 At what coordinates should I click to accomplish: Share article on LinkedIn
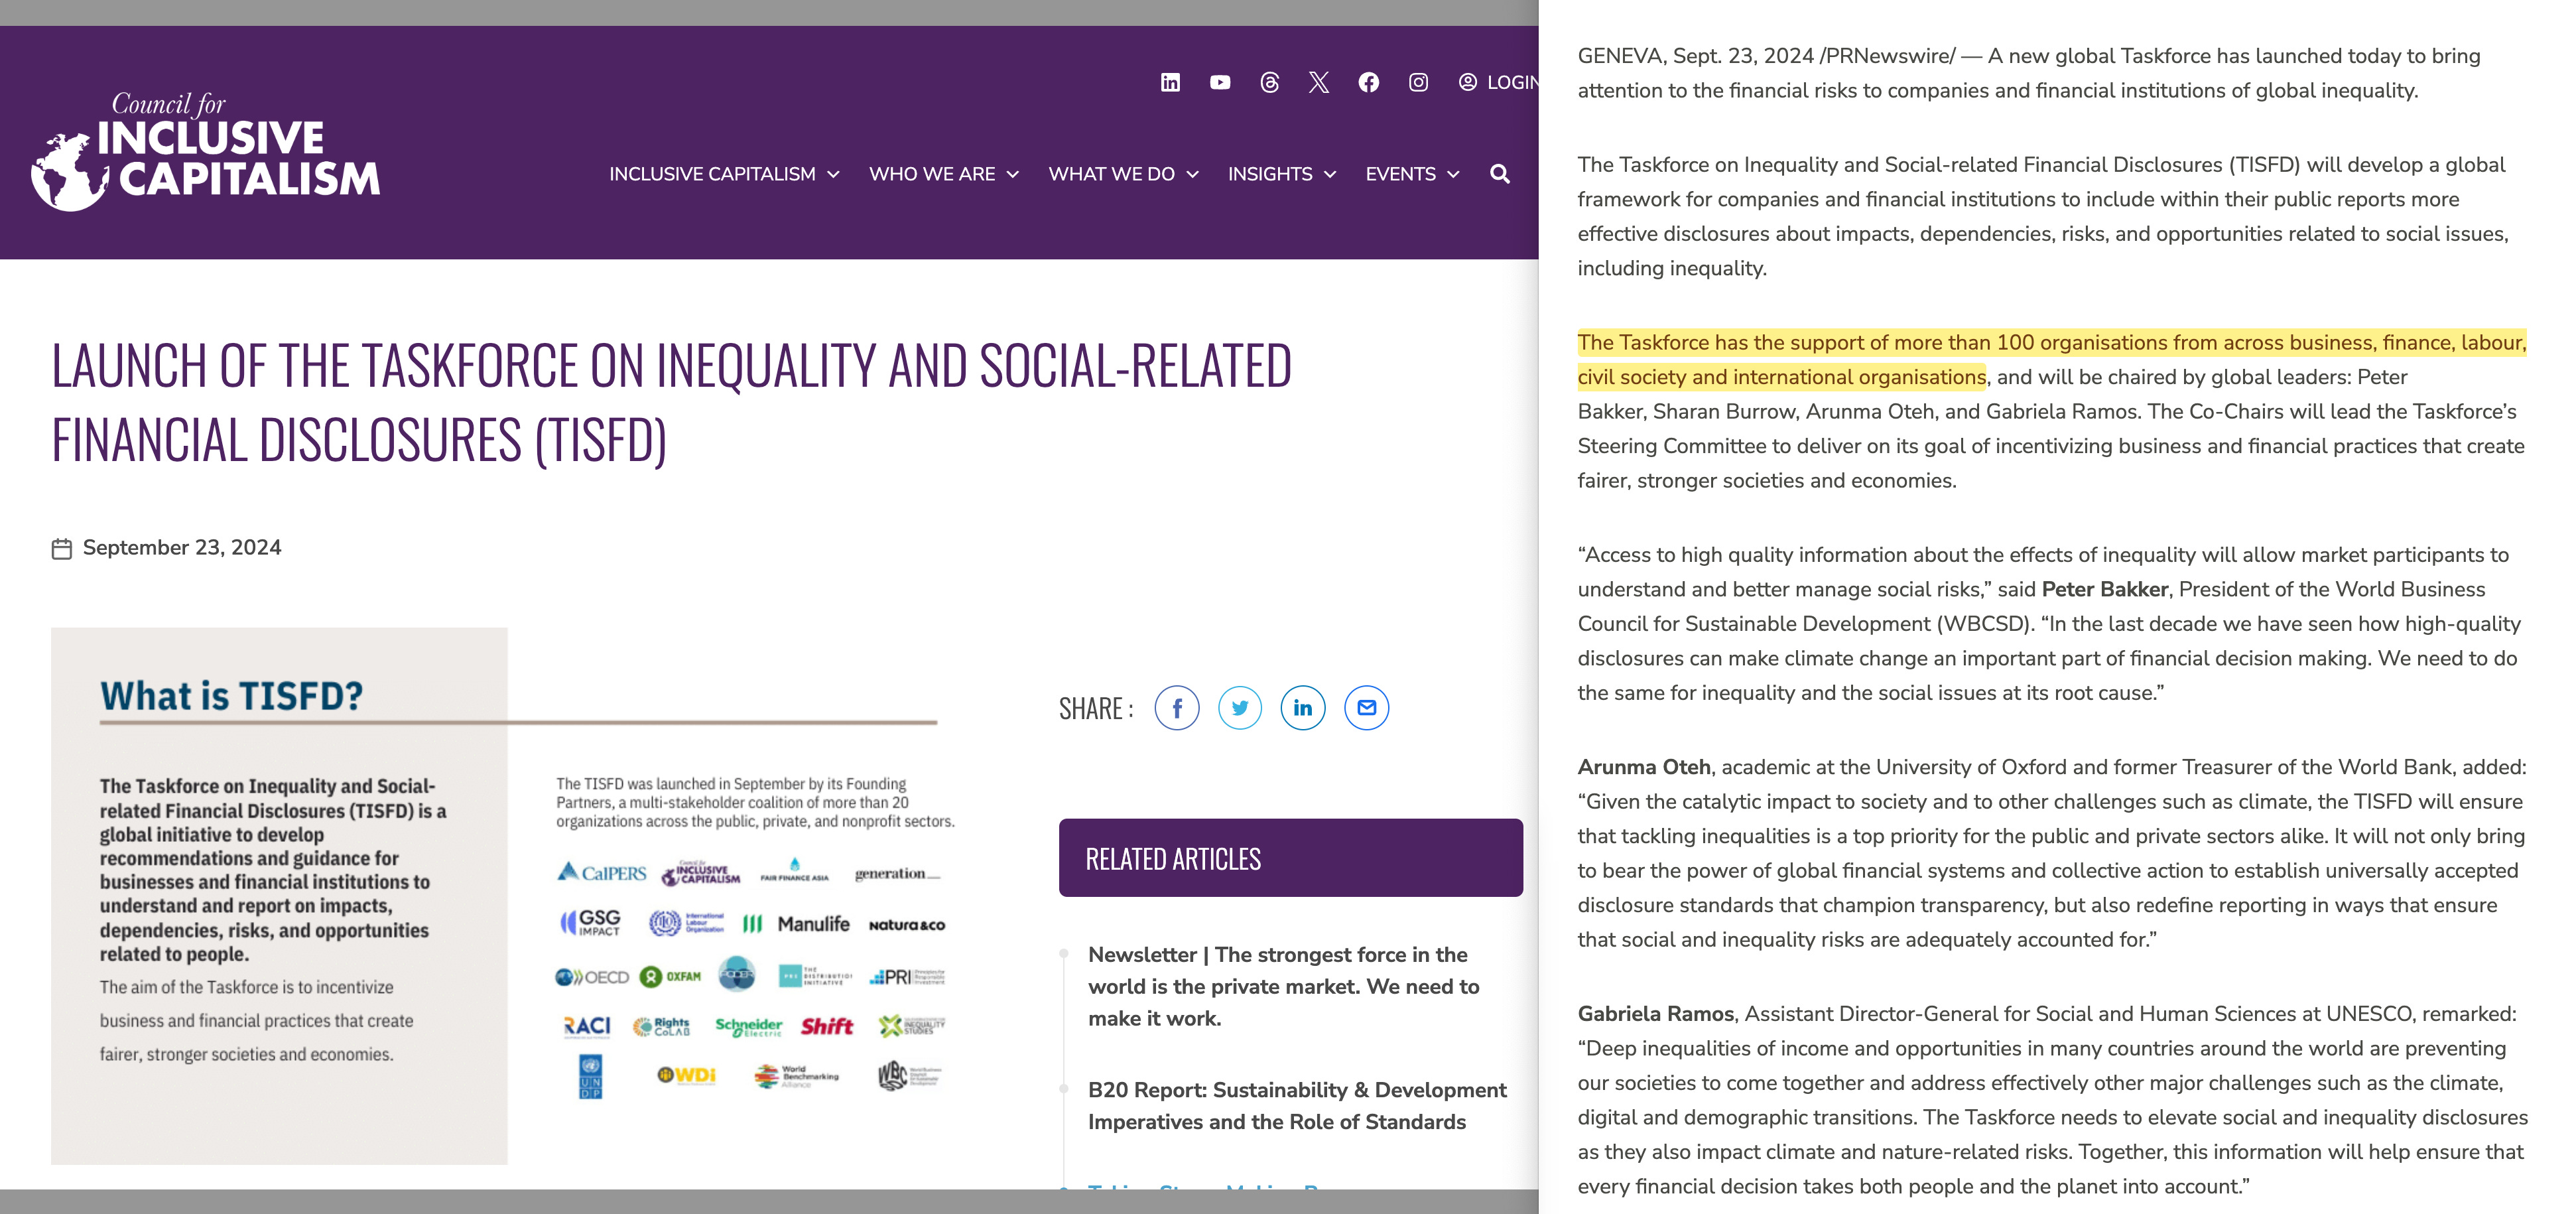pos(1303,708)
